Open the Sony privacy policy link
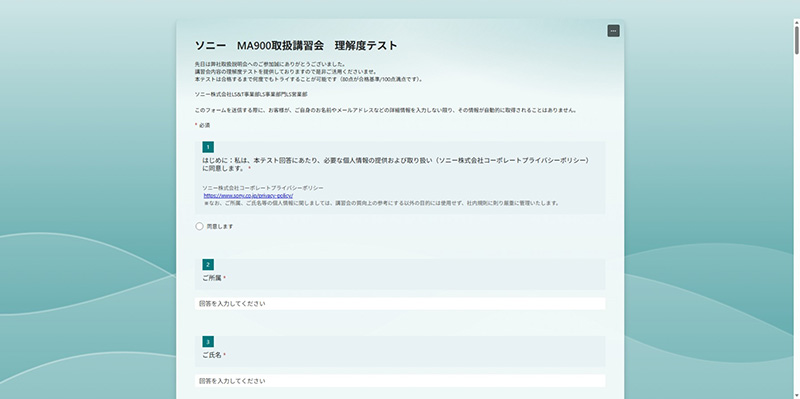800x399 pixels. pyautogui.click(x=248, y=195)
